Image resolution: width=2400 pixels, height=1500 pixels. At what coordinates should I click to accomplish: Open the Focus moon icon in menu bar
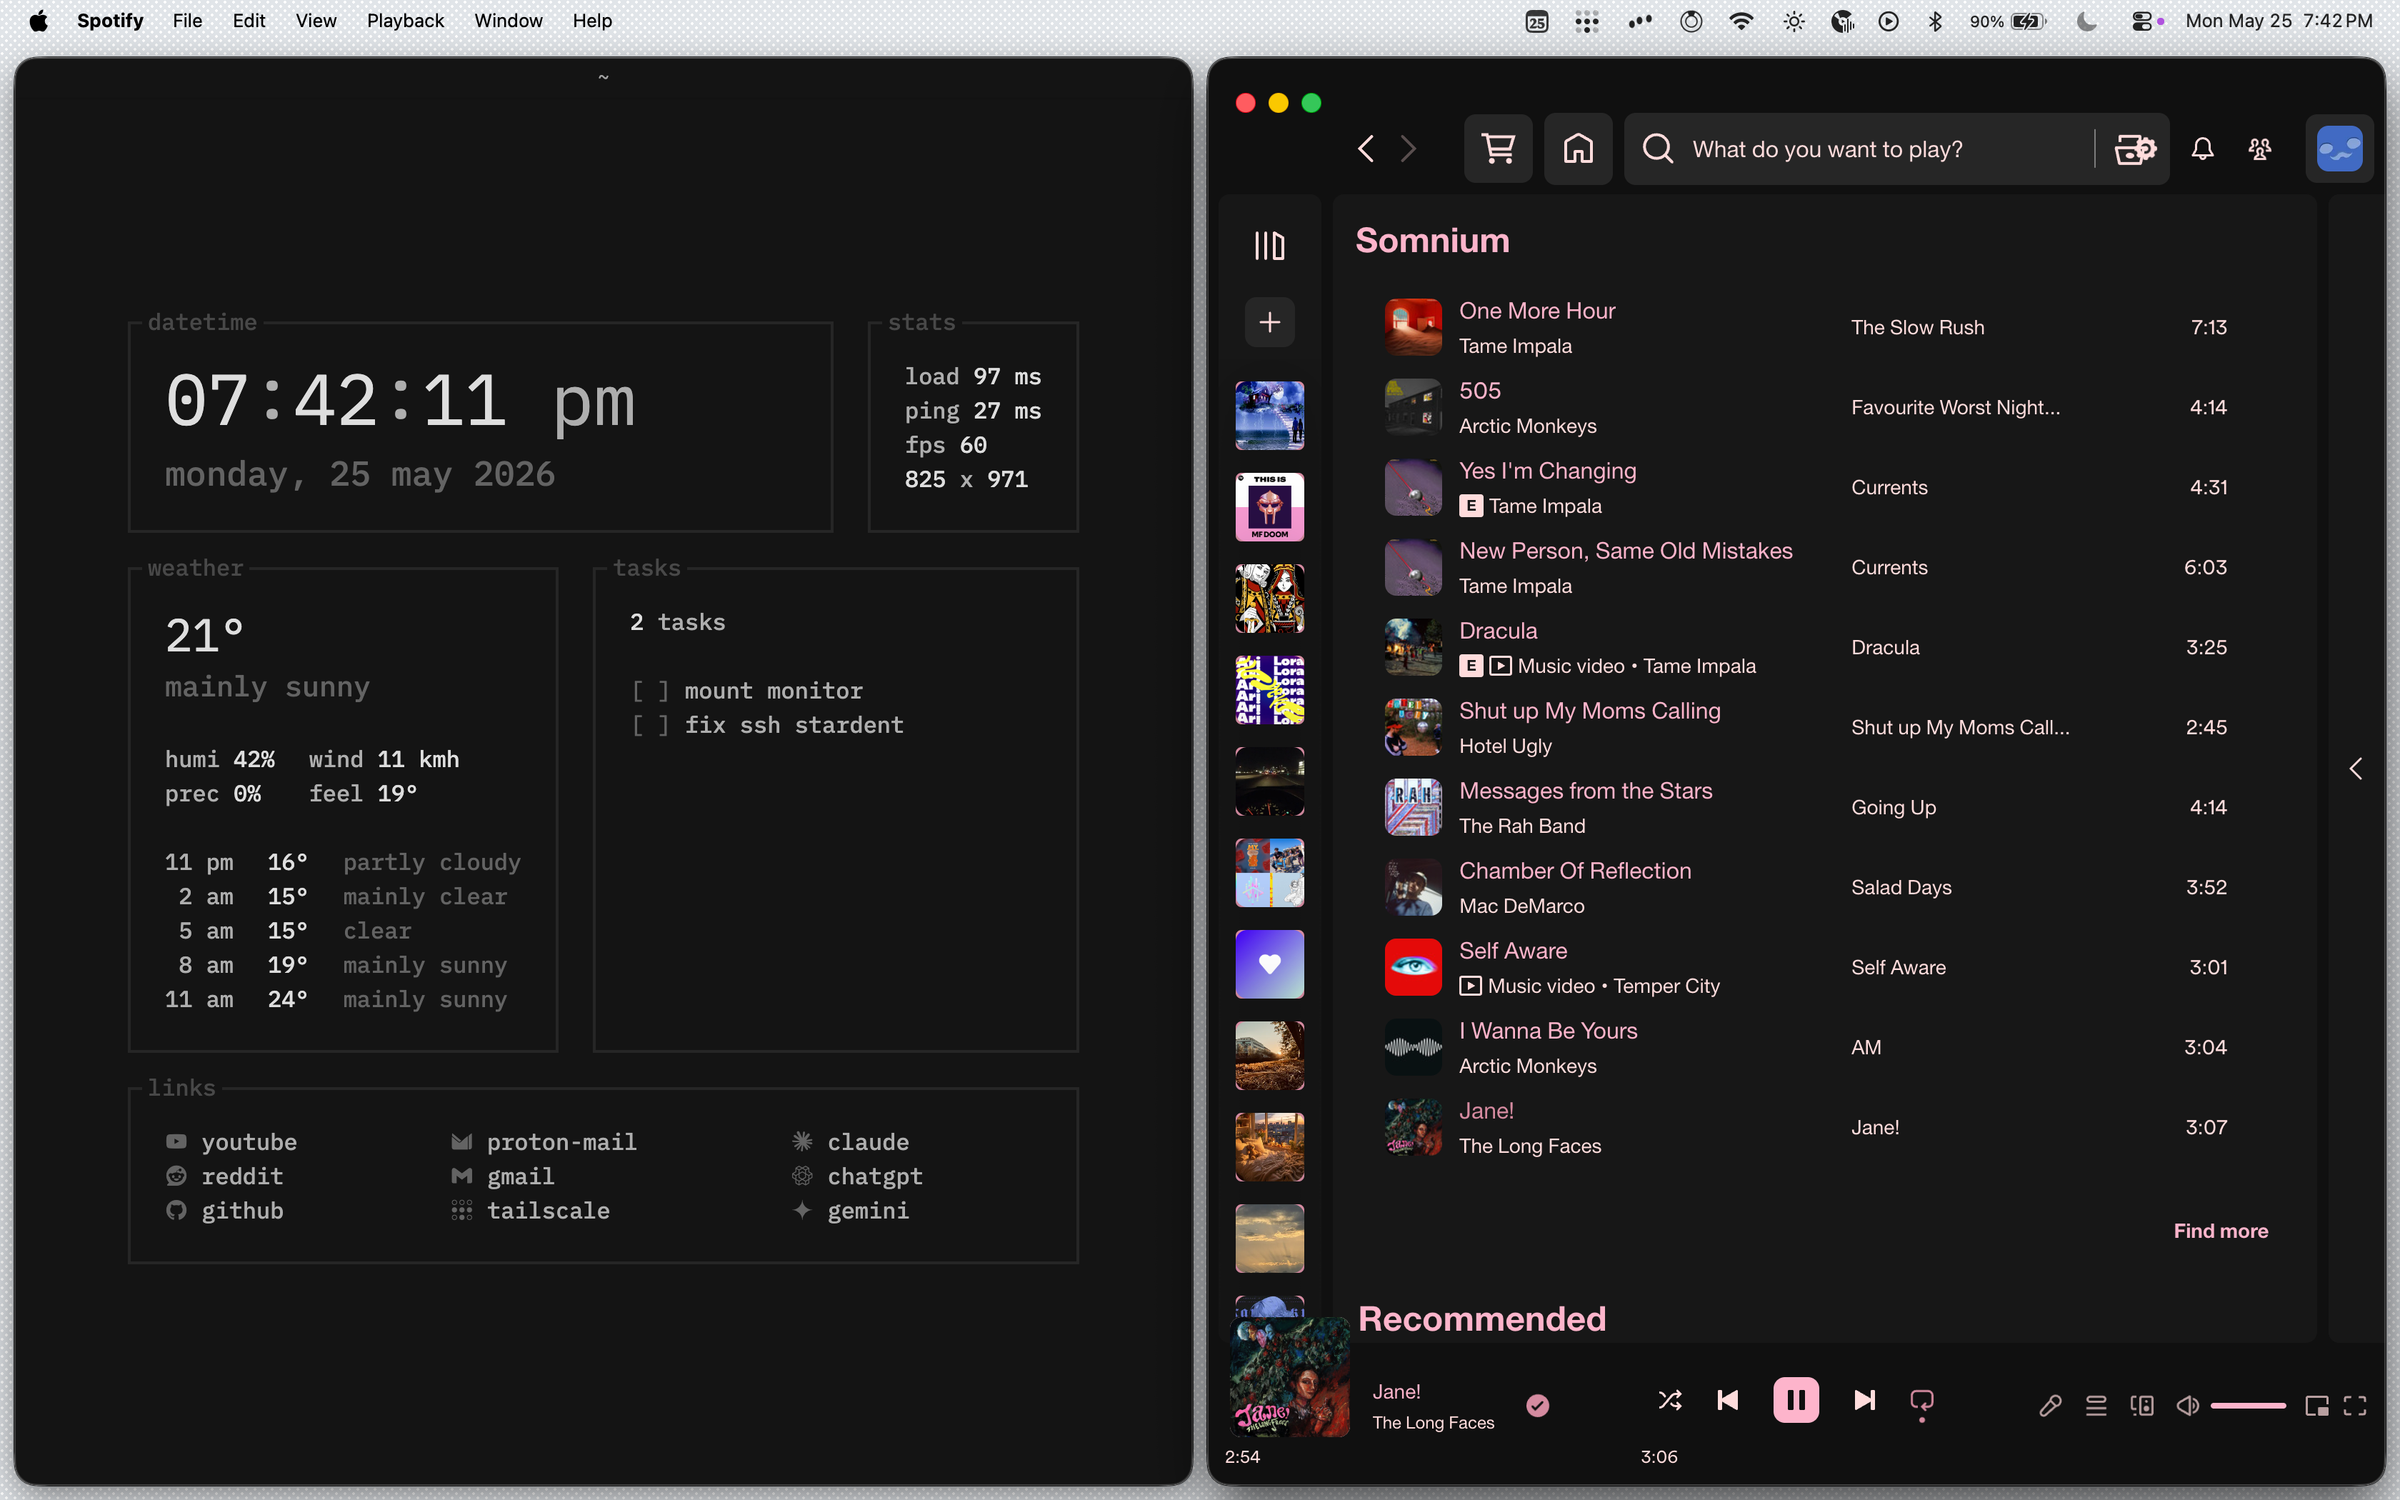pos(2086,21)
